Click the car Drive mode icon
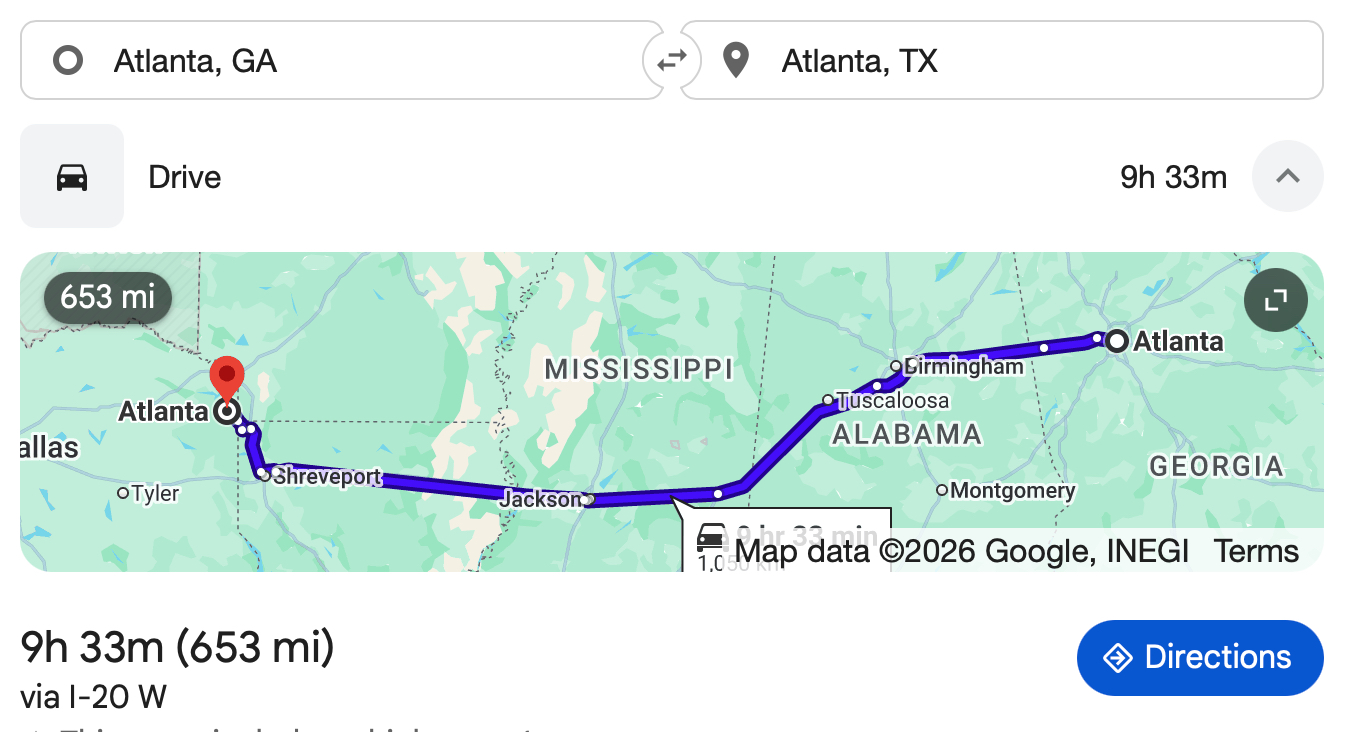This screenshot has height=732, width=1346. click(72, 177)
